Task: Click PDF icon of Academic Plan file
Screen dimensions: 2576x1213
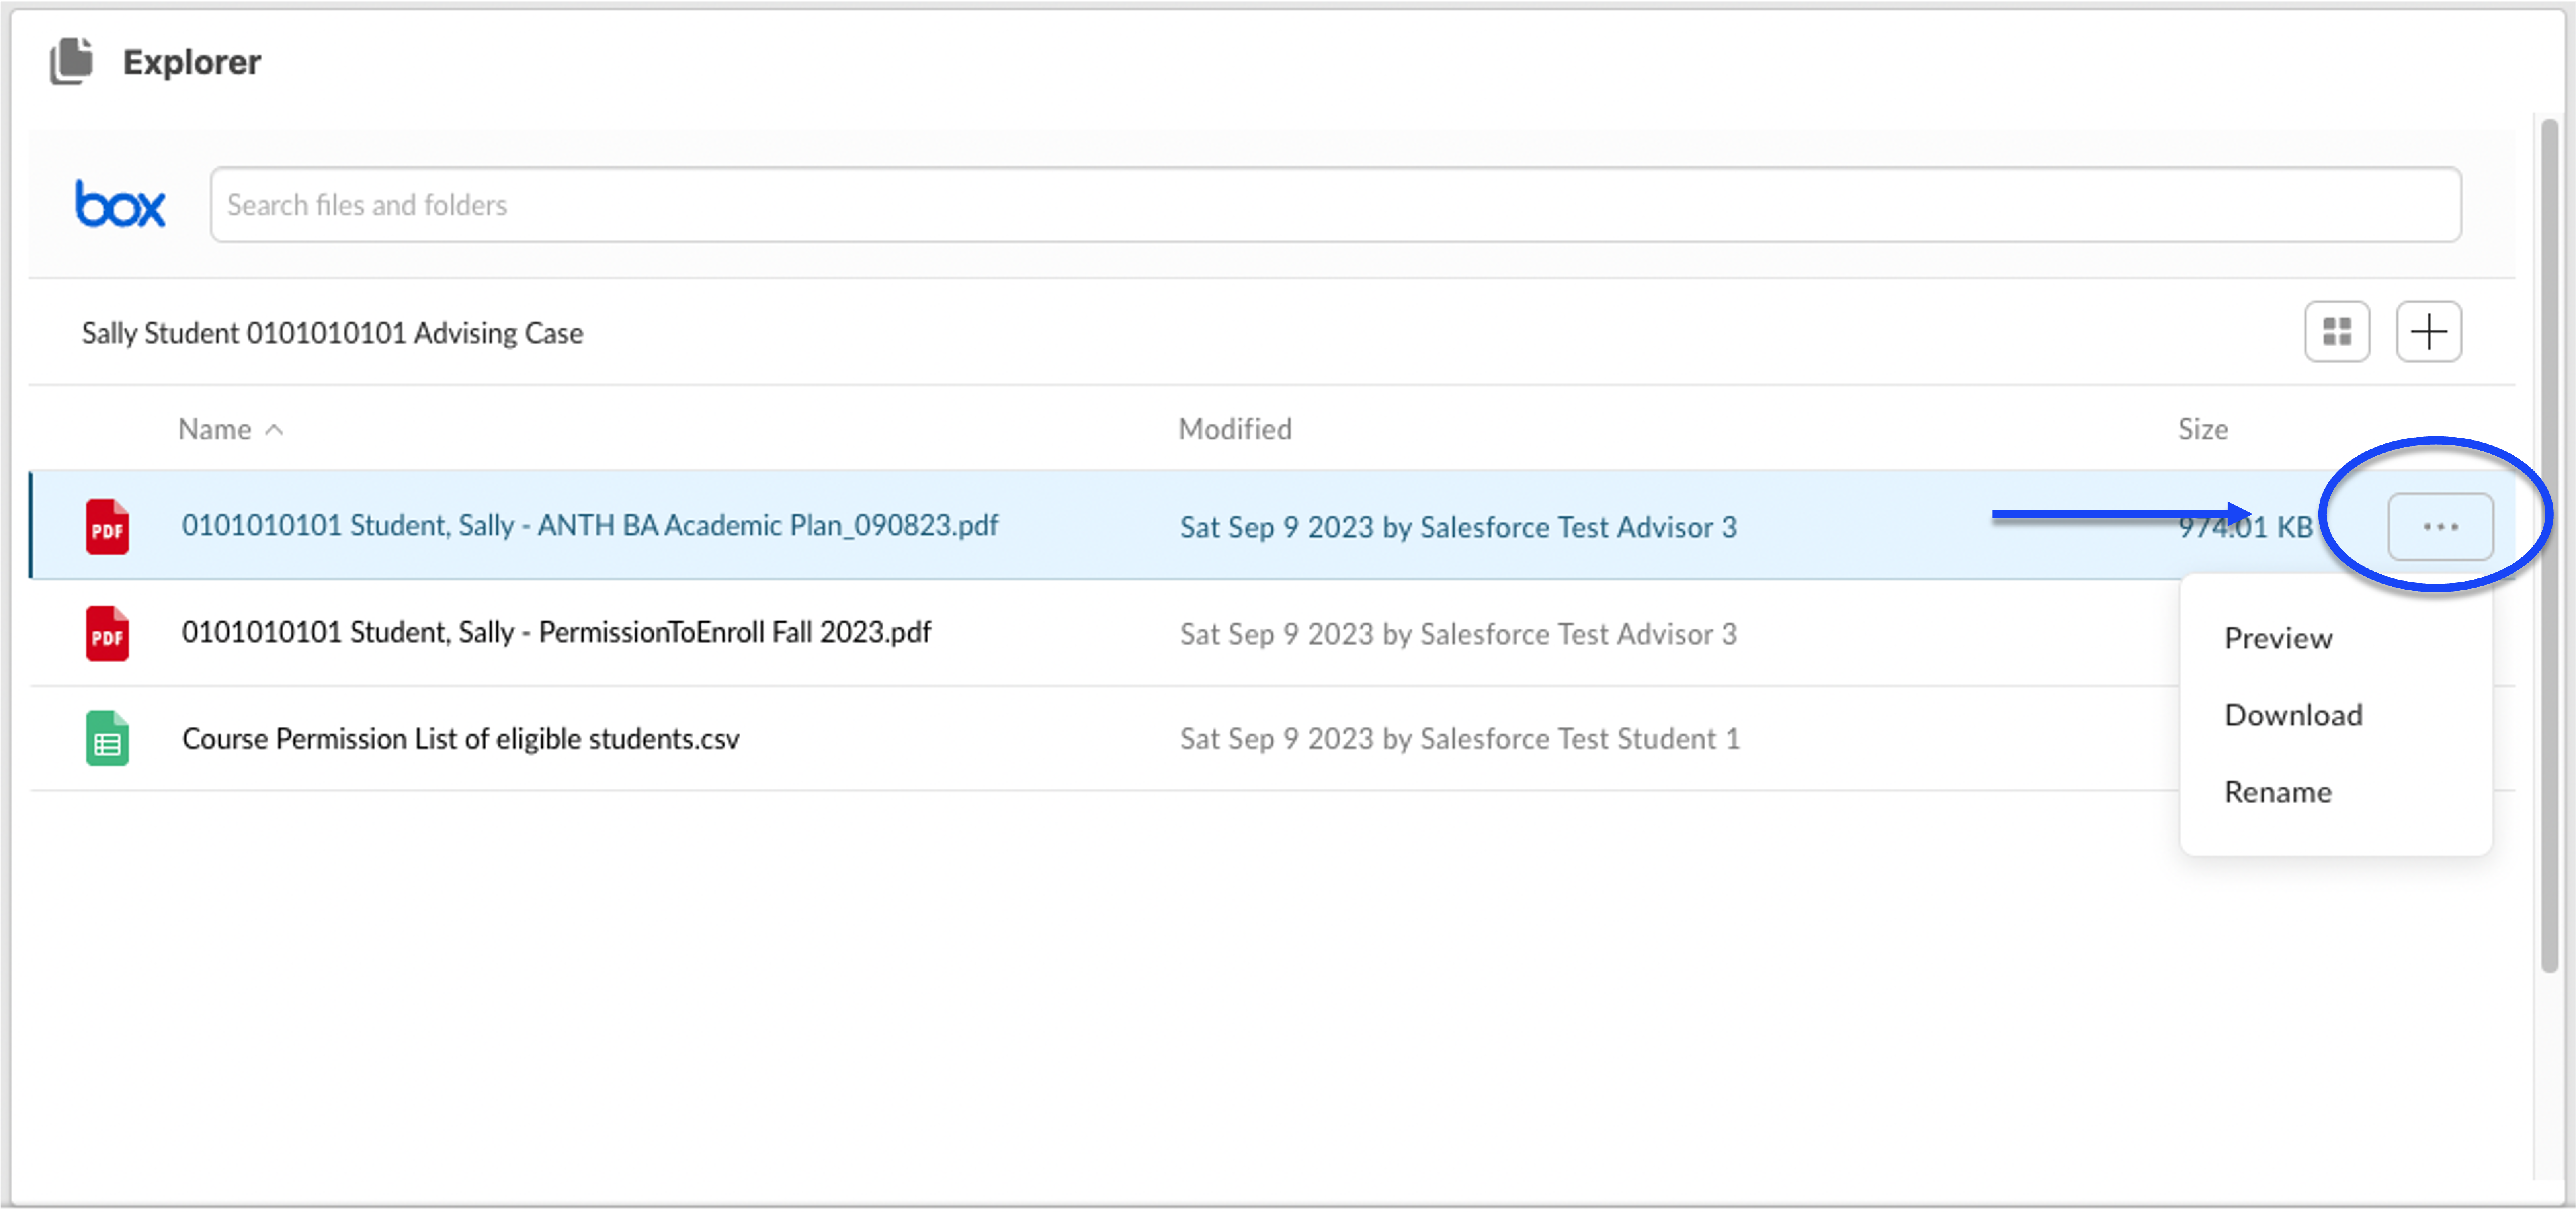Action: (x=107, y=527)
